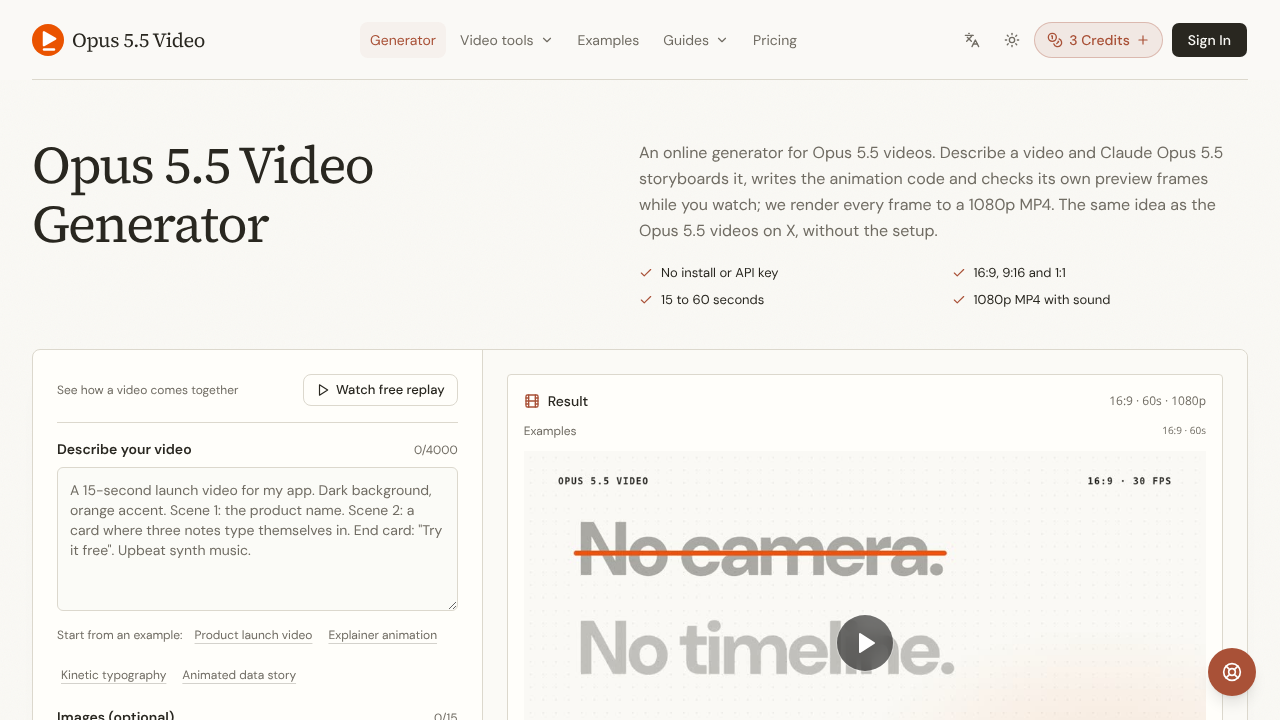This screenshot has height=720, width=1280.
Task: Focus the Describe your video text area
Action: 257,539
